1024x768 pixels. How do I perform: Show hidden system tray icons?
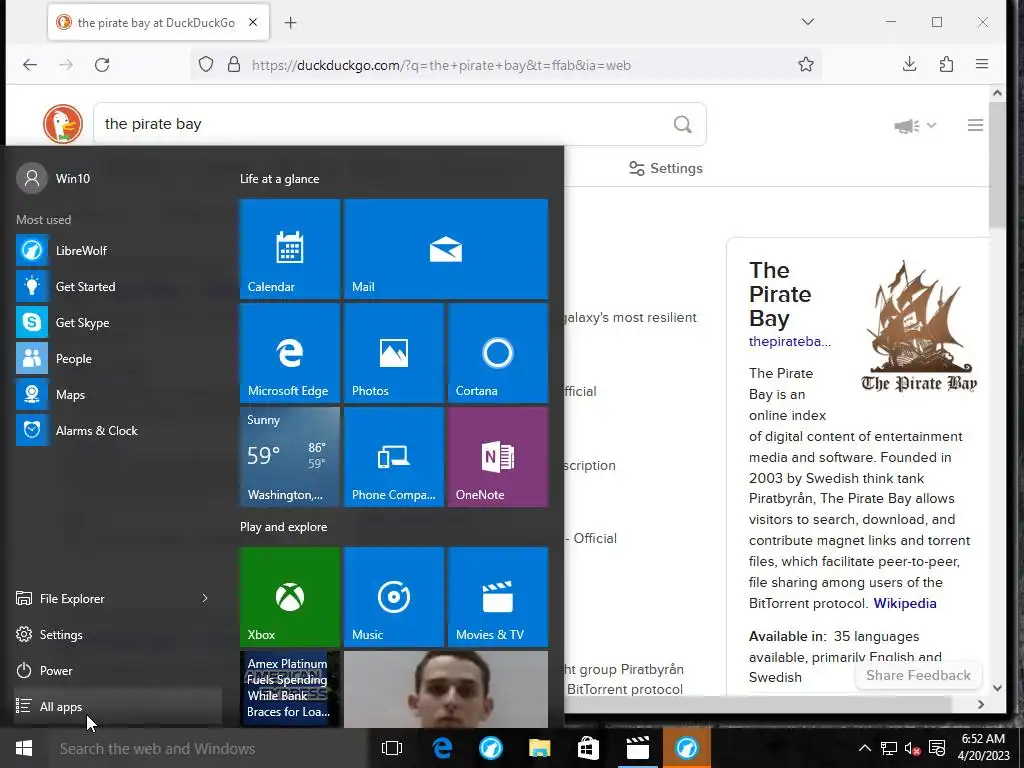(864, 748)
